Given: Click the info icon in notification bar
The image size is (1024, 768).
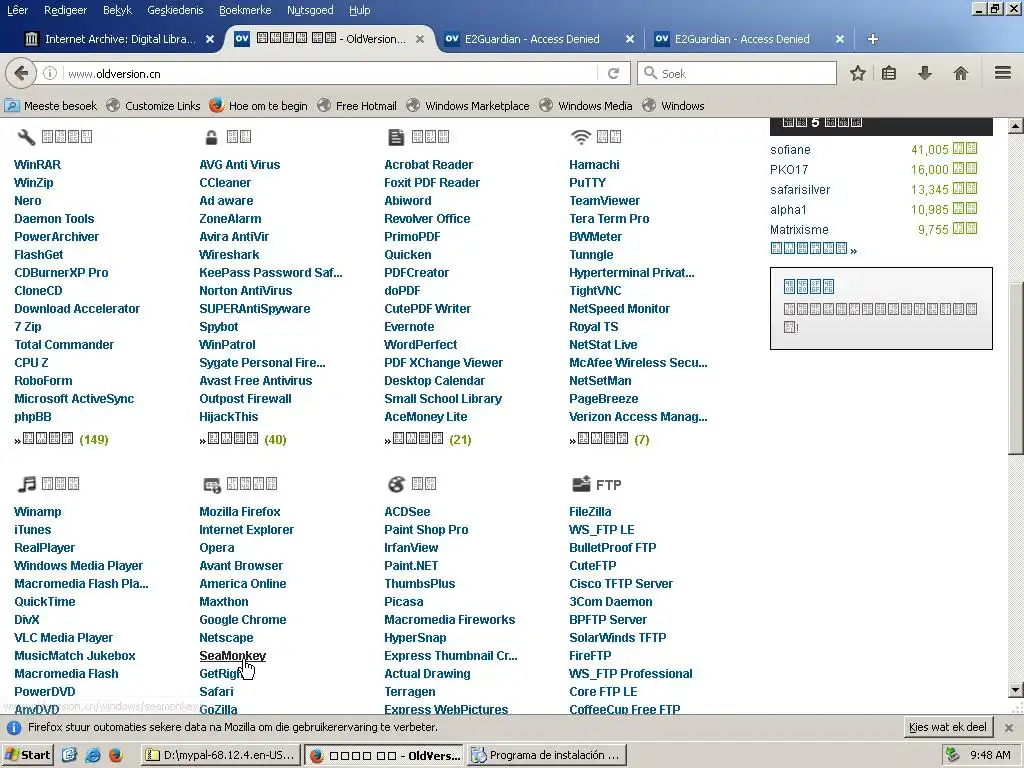Looking at the screenshot, I should pos(14,728).
